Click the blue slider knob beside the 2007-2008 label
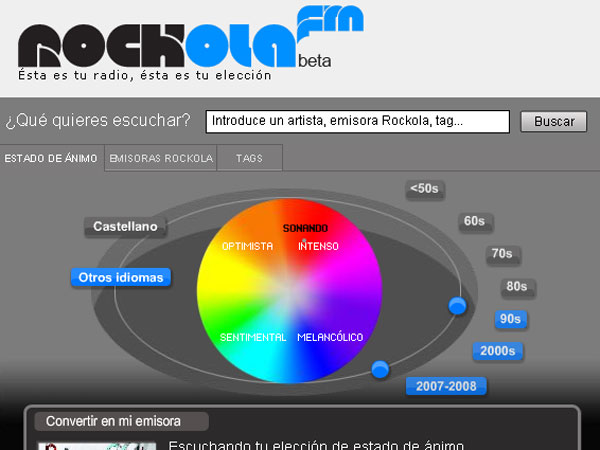Screen dimensions: 600x450 pos(380,370)
